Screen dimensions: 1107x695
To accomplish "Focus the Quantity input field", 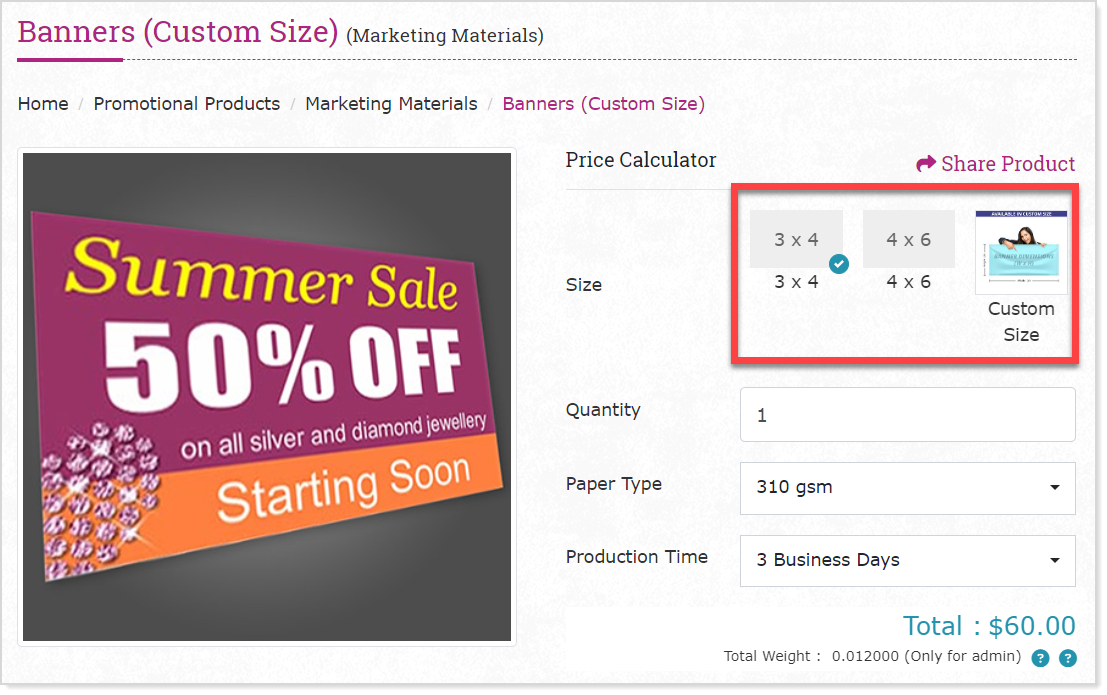I will 907,415.
